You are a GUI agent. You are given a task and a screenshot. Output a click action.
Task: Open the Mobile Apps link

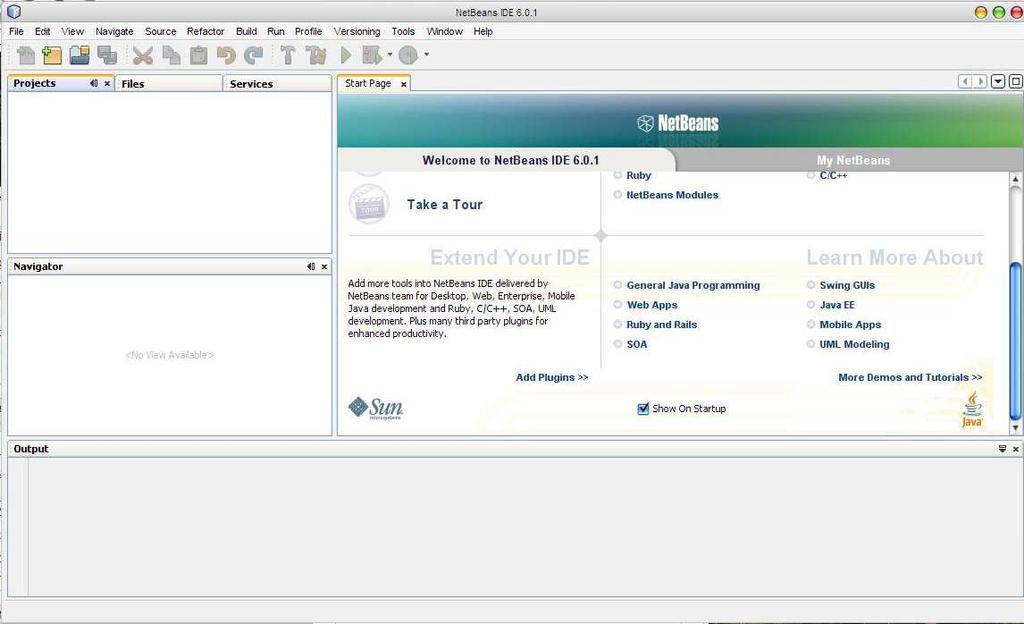(x=850, y=324)
